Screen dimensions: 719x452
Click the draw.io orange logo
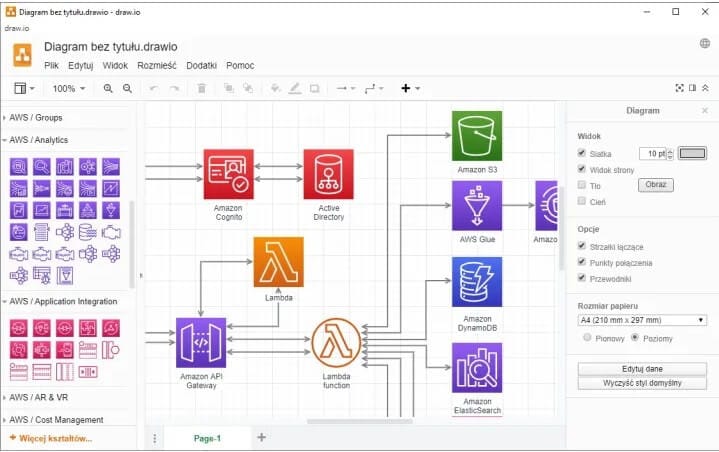click(22, 55)
